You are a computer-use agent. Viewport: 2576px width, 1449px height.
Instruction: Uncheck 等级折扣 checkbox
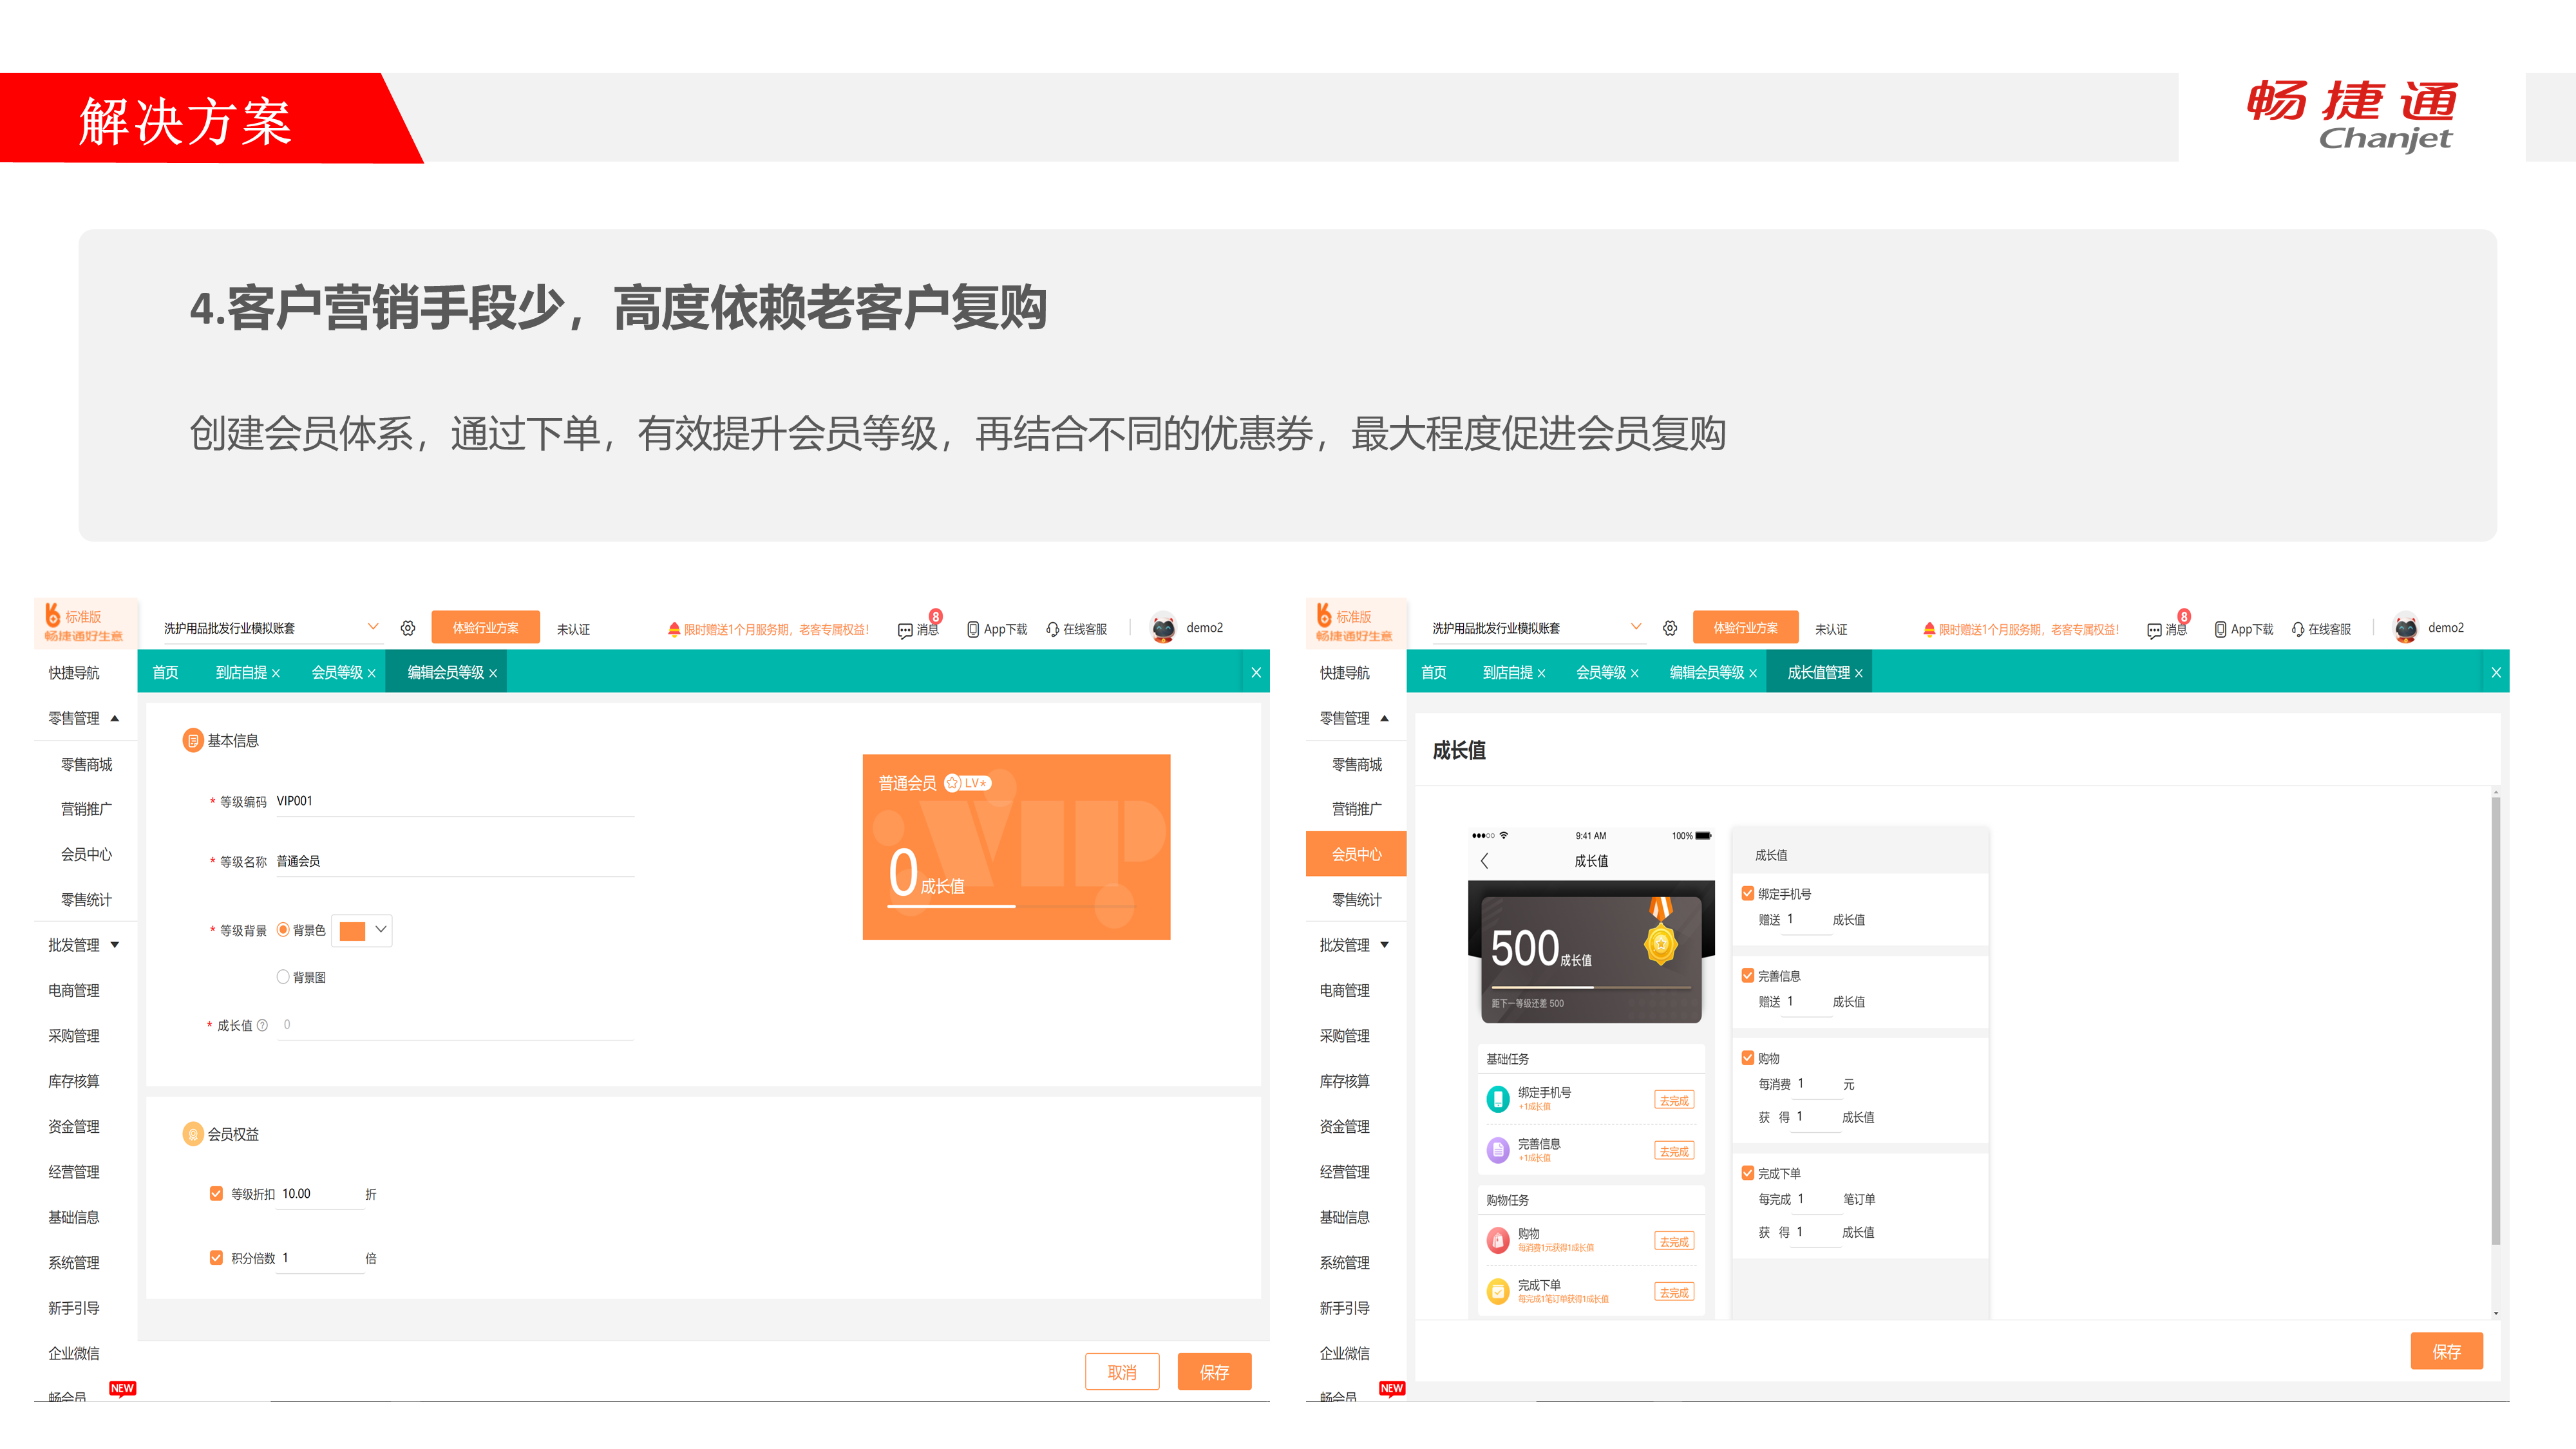(216, 1193)
